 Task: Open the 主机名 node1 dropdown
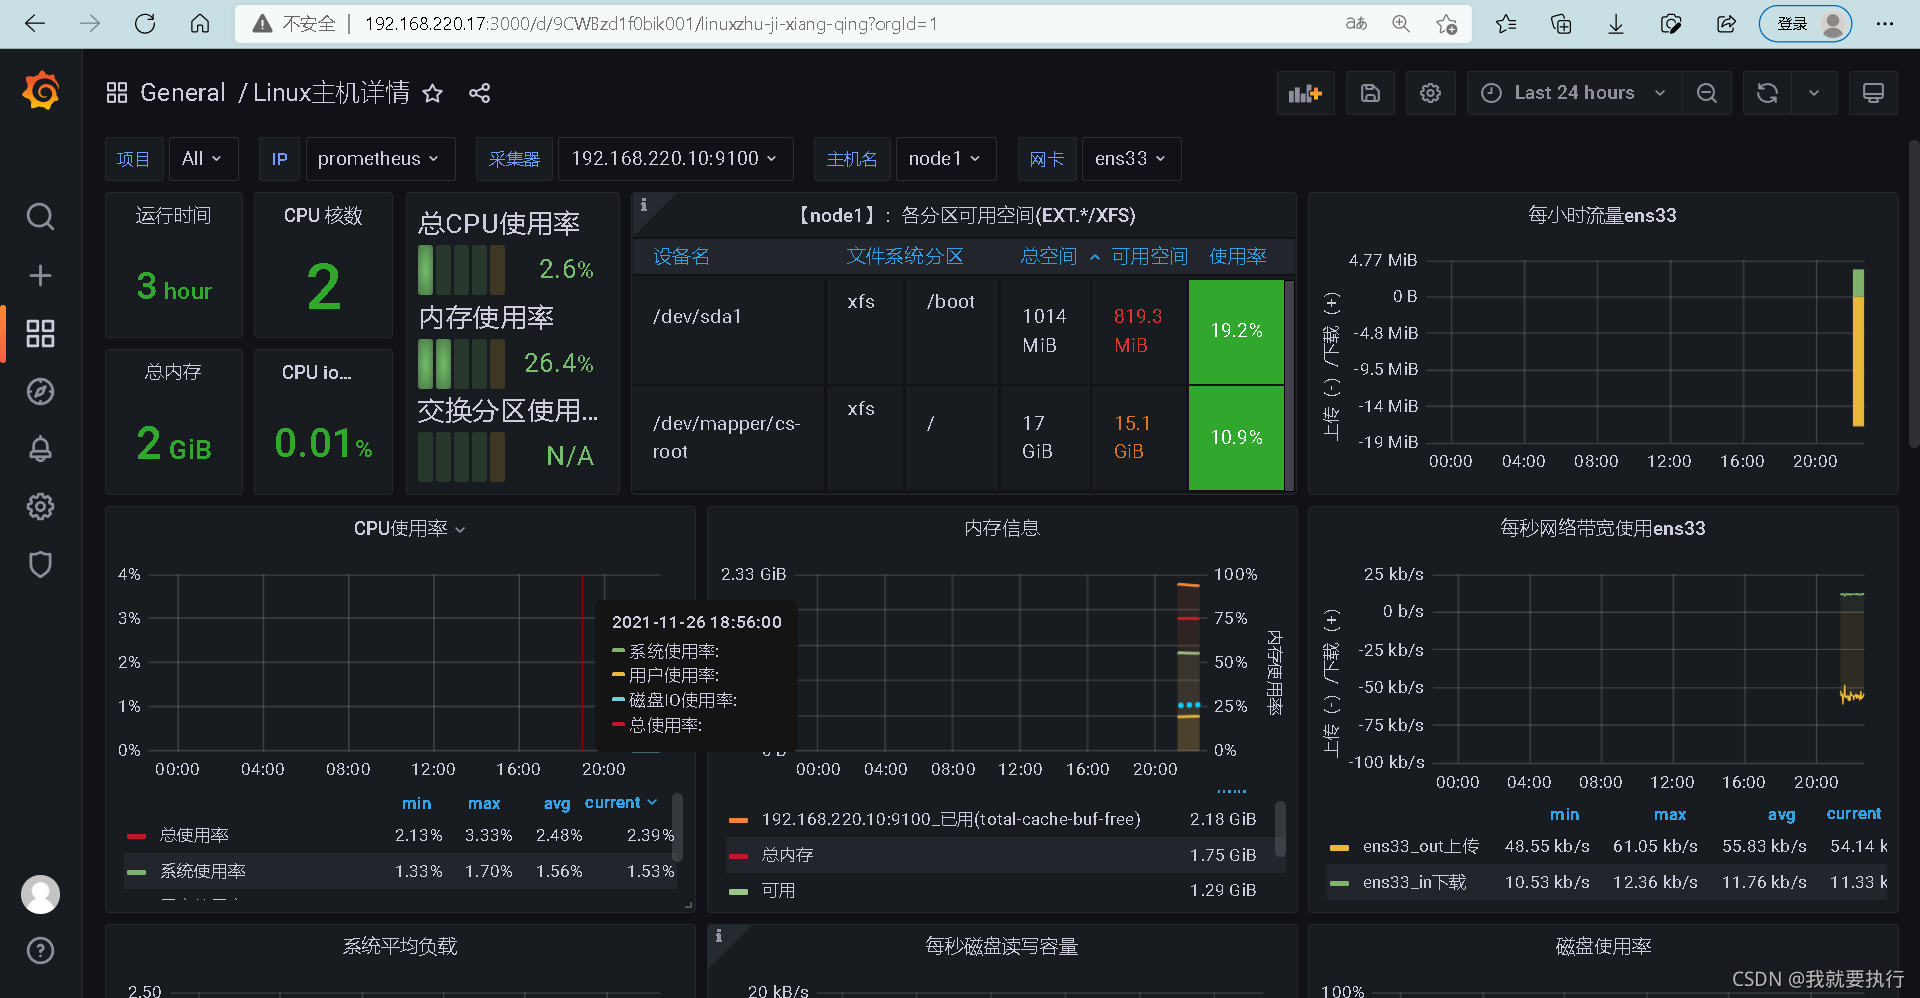pyautogui.click(x=945, y=159)
